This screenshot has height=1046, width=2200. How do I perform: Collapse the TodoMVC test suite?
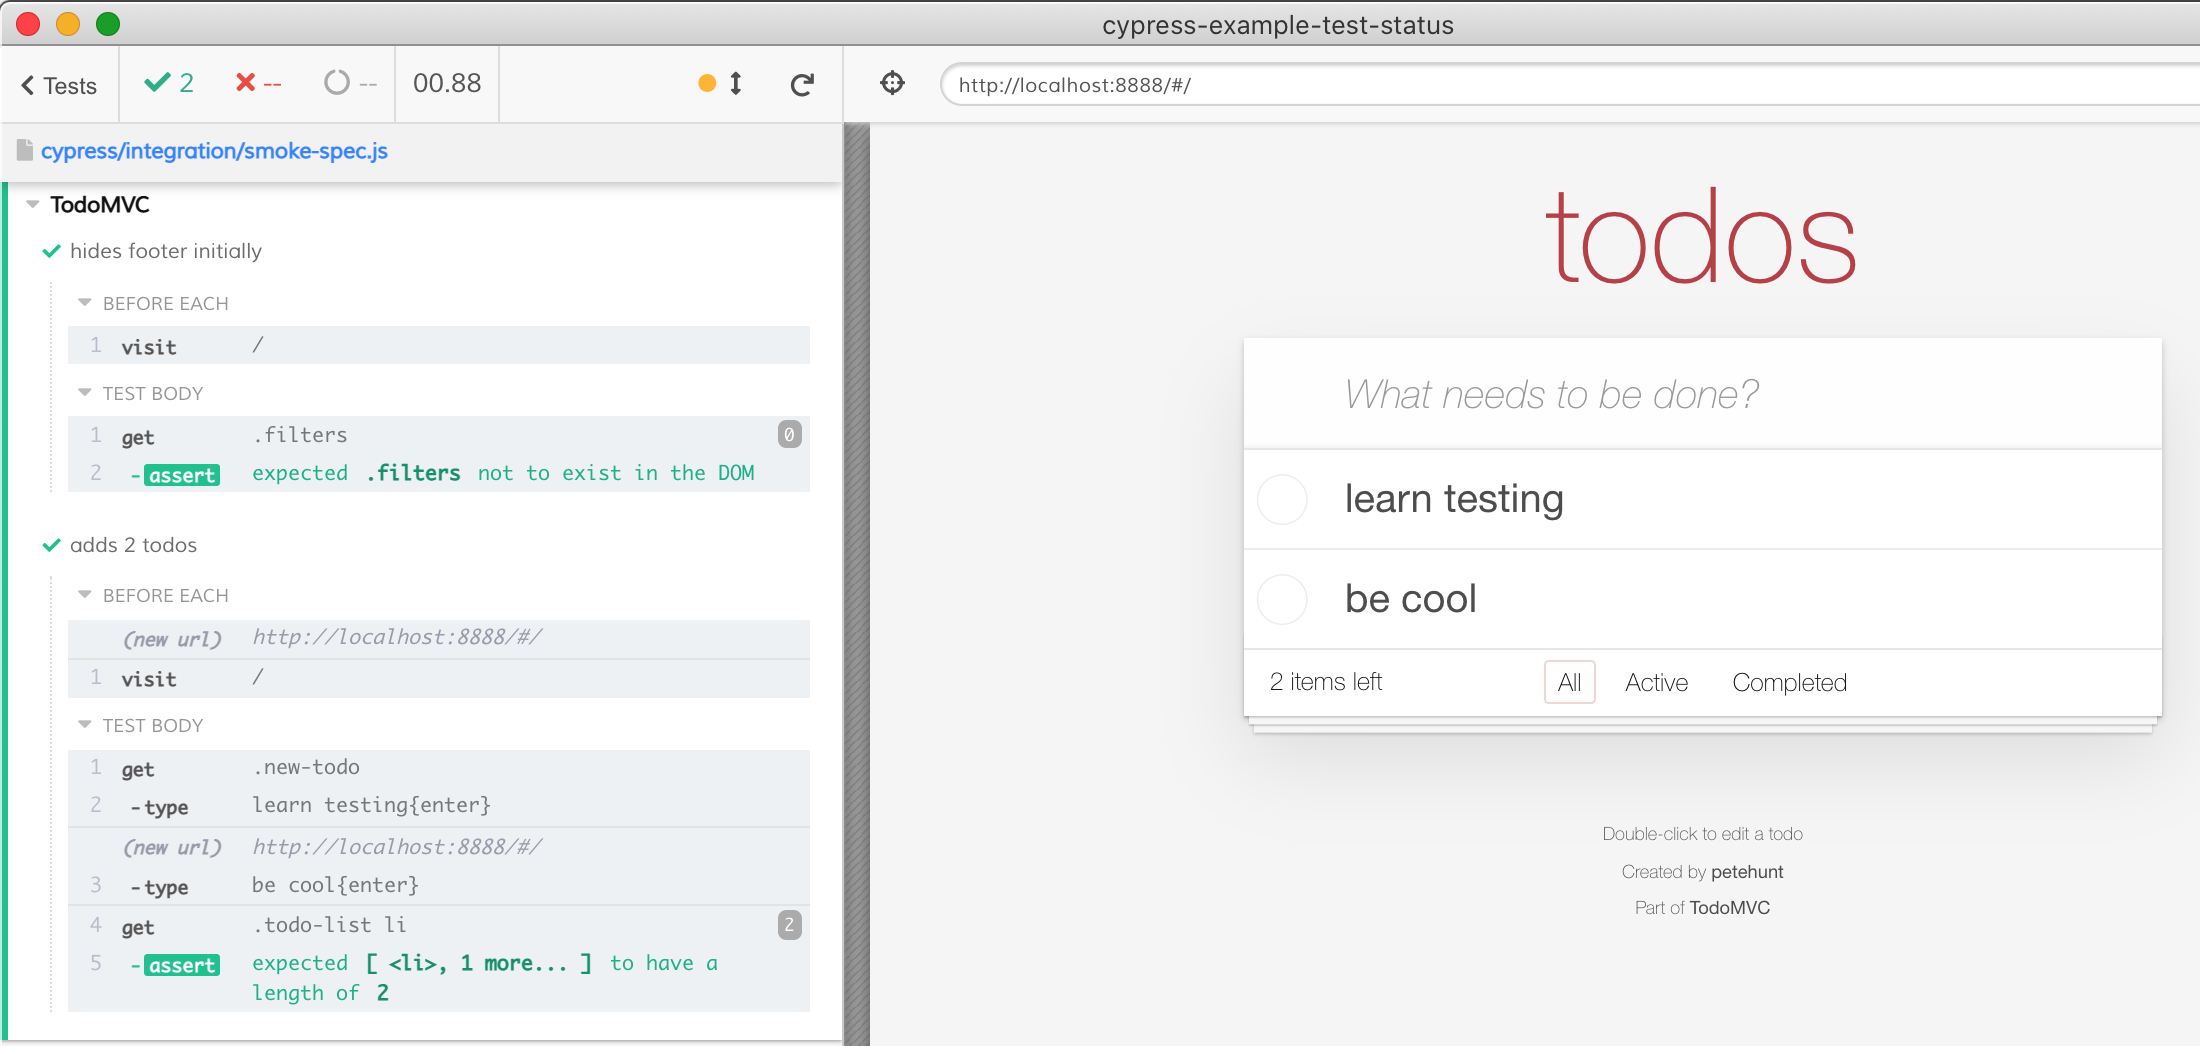click(33, 204)
